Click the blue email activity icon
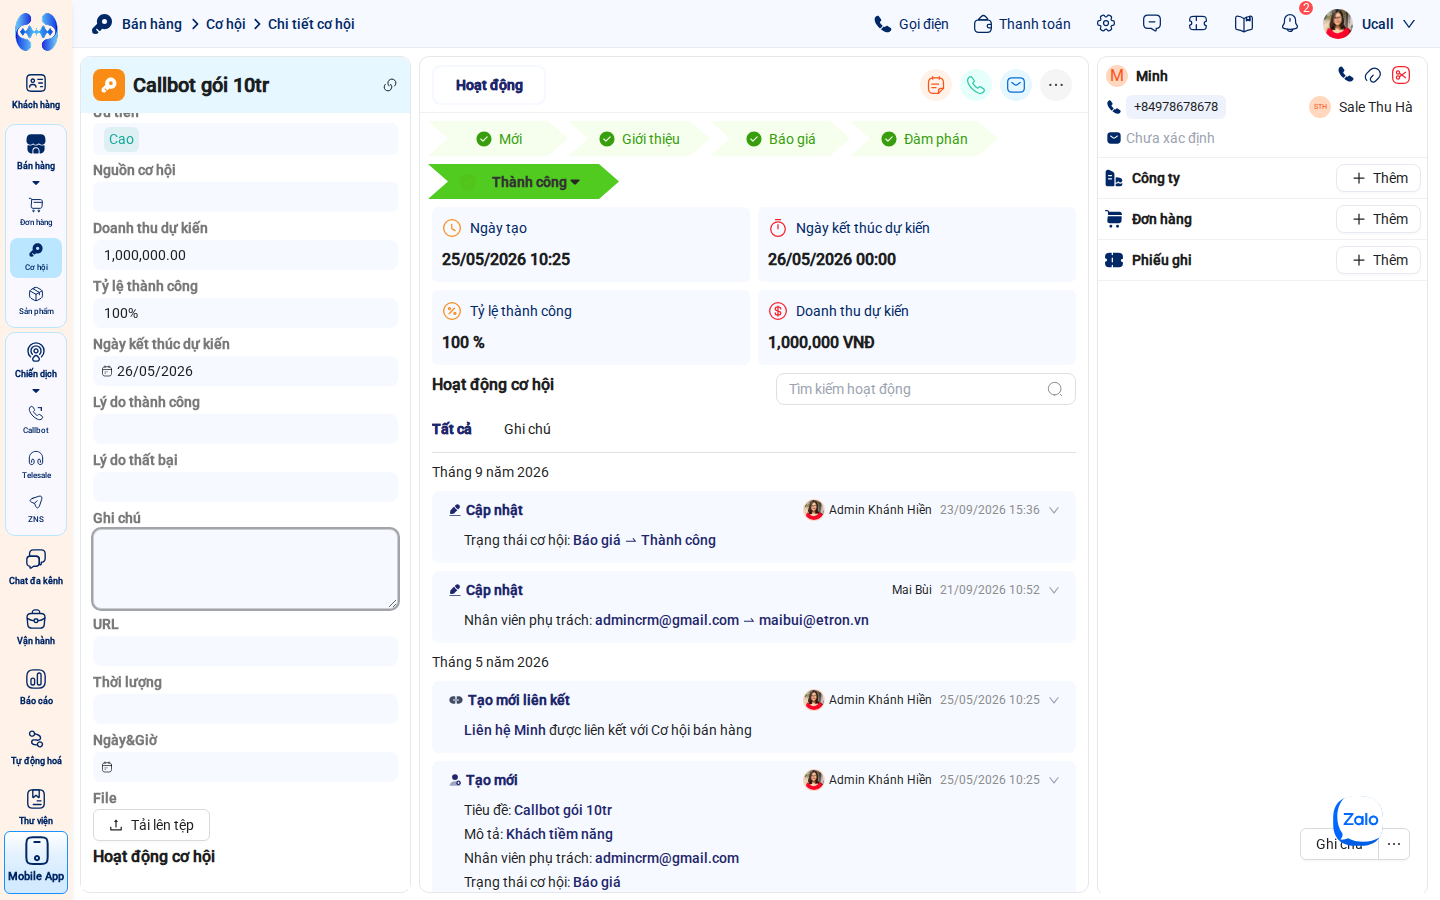Viewport: 1440px width, 900px height. click(x=1016, y=85)
